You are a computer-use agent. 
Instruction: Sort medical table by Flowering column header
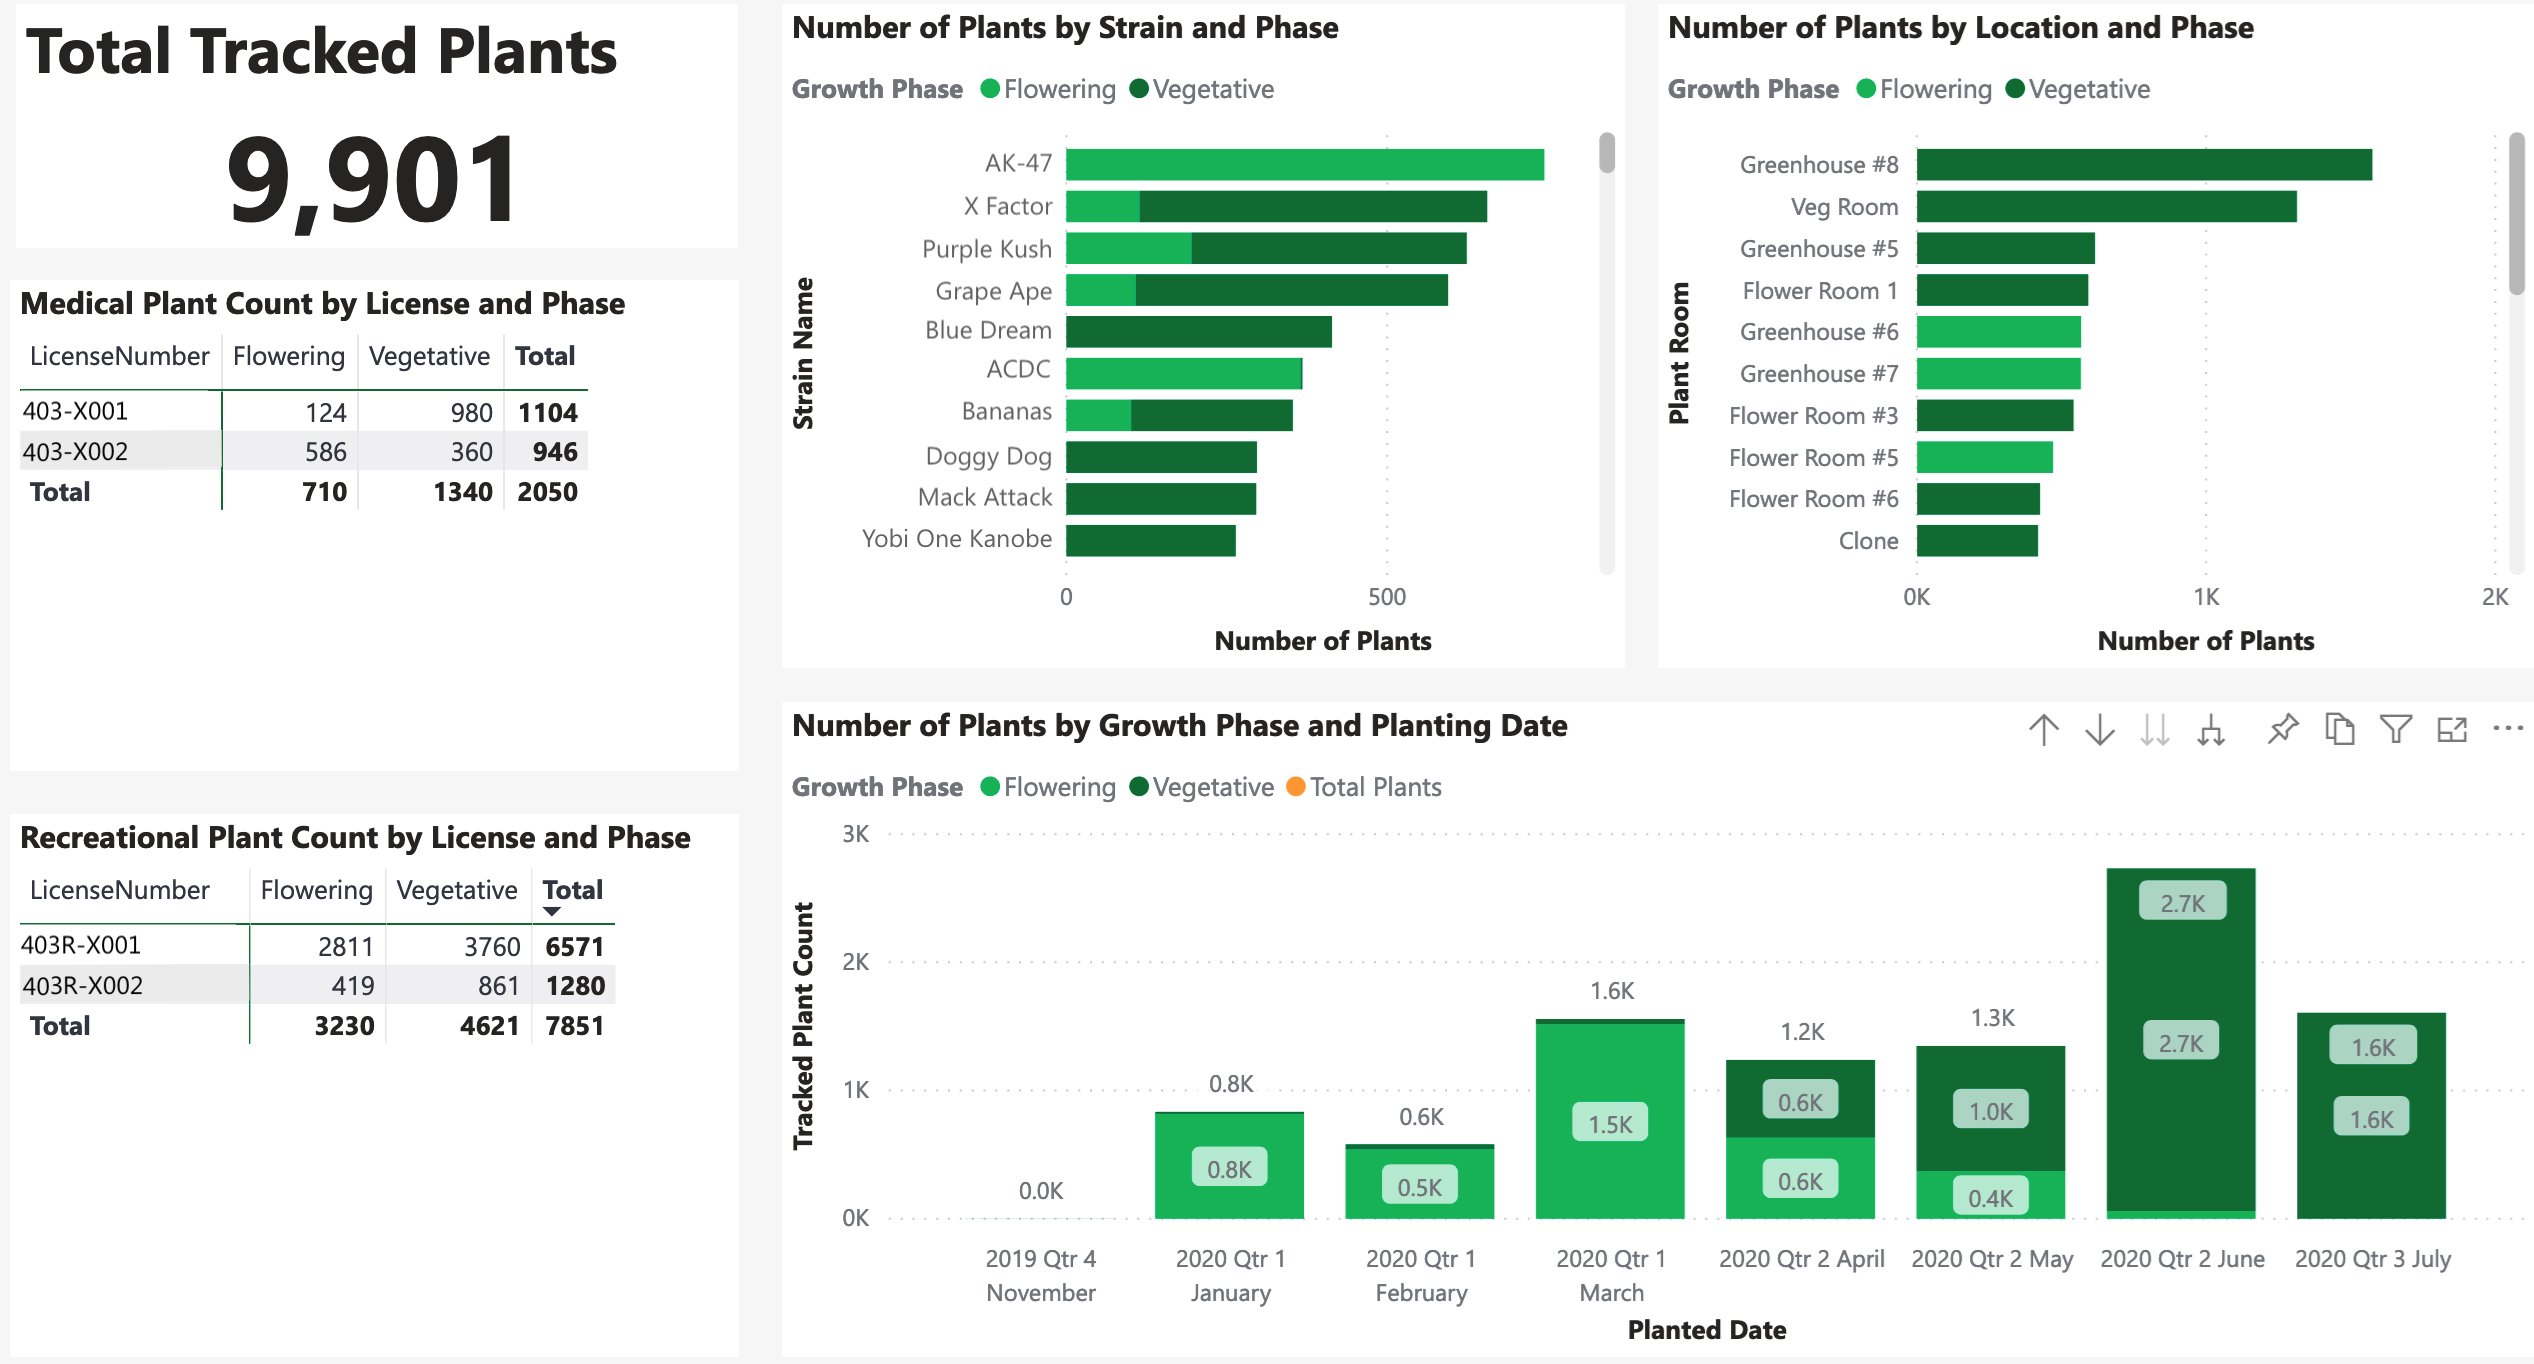click(x=288, y=356)
